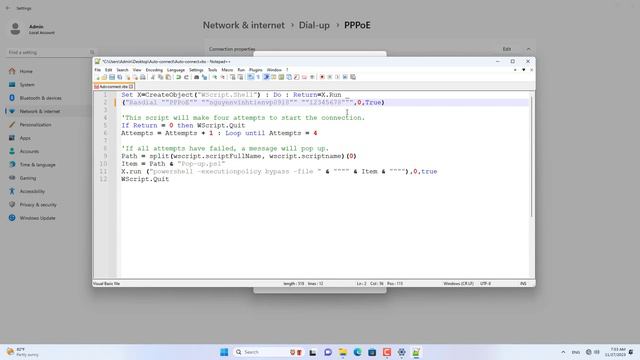Click the Zoom In toolbar icon
Viewport: 640px width, 360px height.
(215, 77)
